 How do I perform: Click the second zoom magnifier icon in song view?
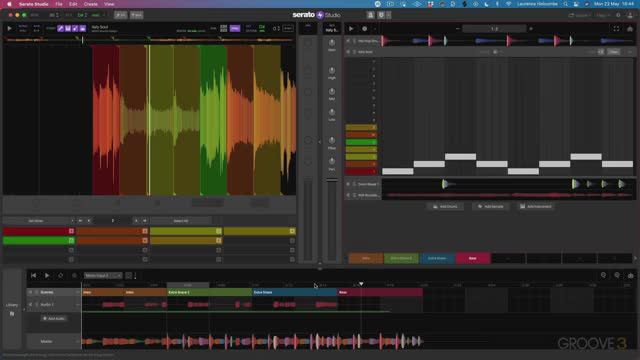[x=617, y=276]
